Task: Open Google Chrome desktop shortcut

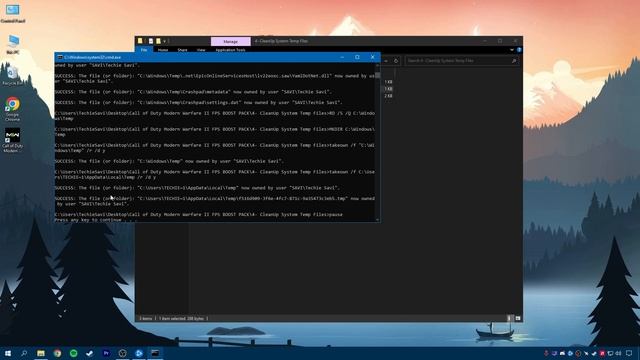Action: click(13, 109)
